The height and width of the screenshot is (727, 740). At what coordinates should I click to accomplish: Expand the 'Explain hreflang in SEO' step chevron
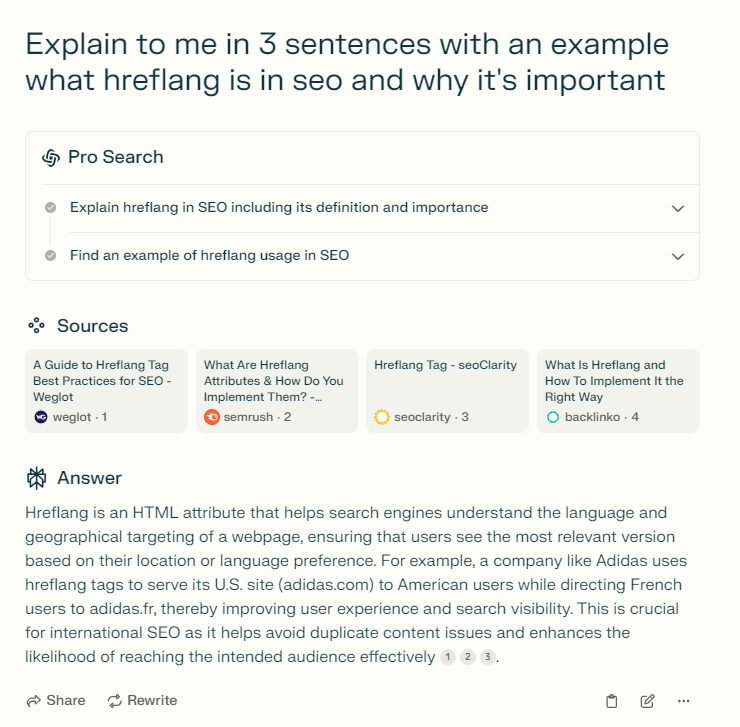pyautogui.click(x=678, y=209)
